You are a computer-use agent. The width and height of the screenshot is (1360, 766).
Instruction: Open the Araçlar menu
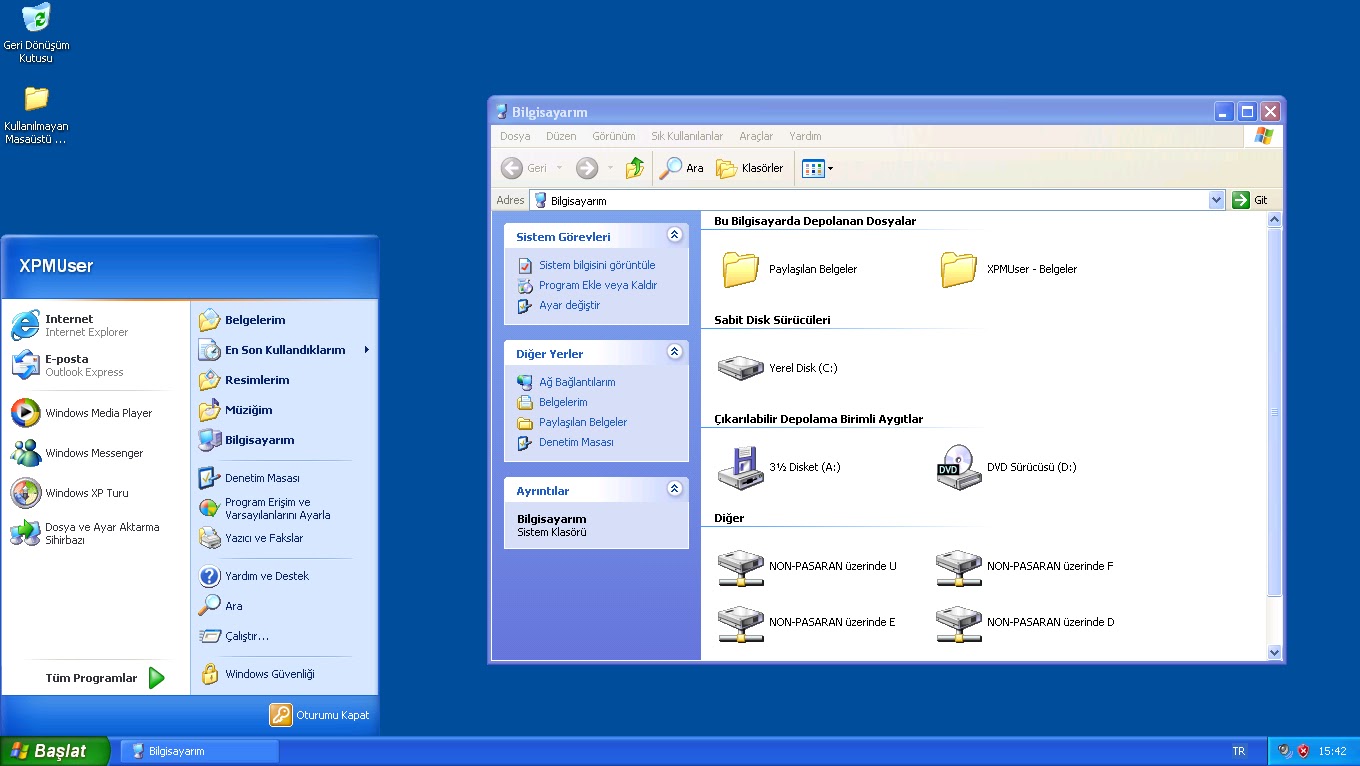[x=756, y=136]
